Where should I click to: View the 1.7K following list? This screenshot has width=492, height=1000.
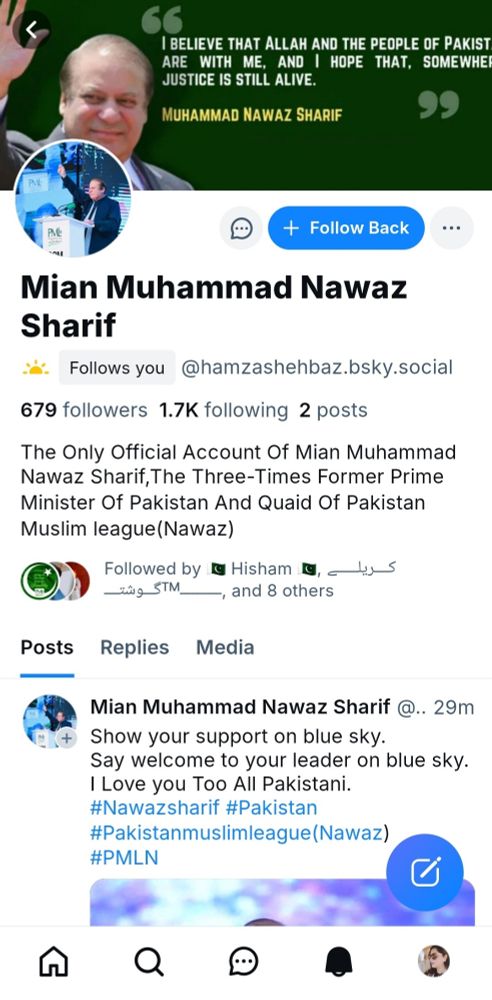tap(223, 410)
